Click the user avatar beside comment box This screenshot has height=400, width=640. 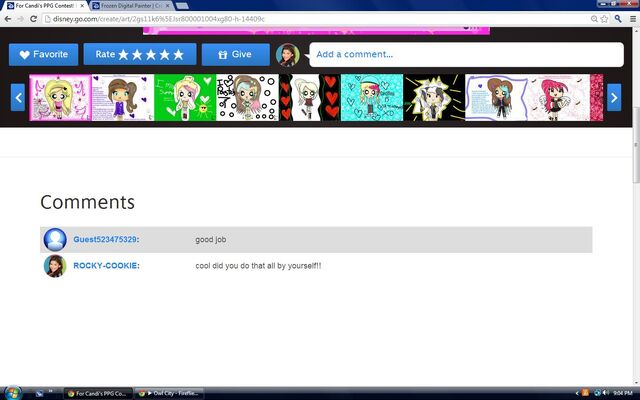pyautogui.click(x=287, y=55)
